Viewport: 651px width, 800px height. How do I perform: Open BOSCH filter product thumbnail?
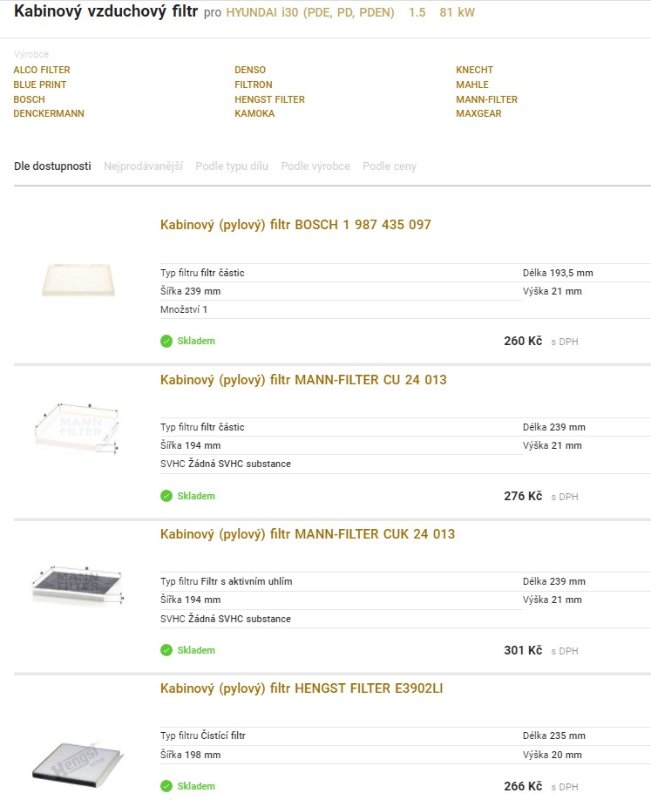click(78, 280)
